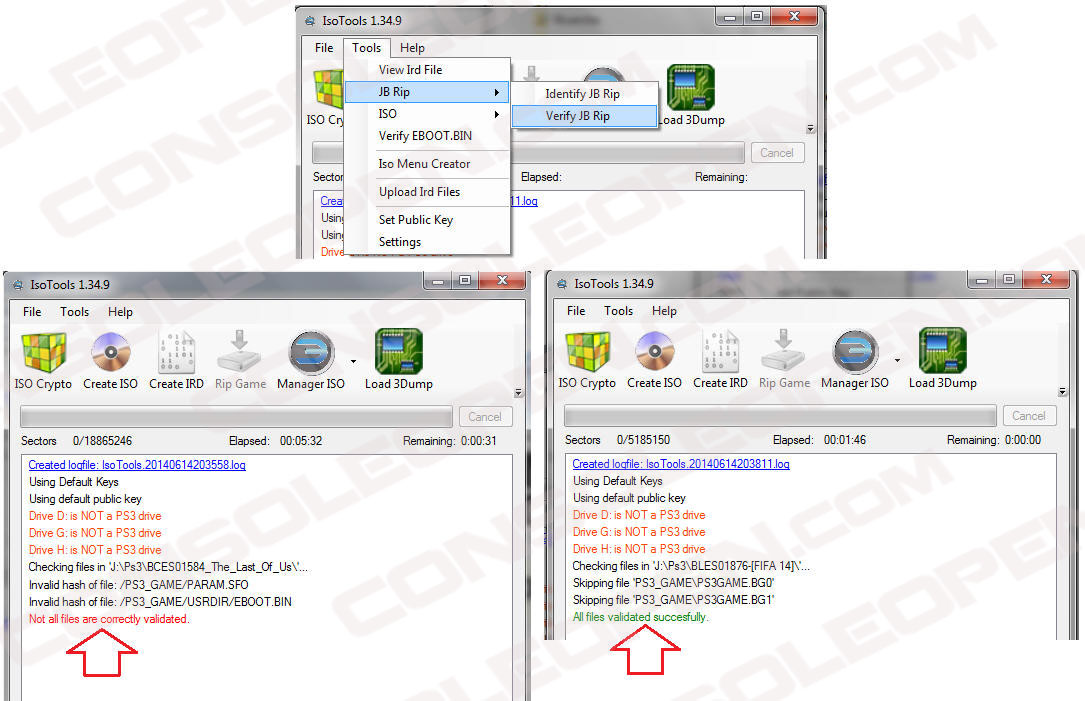Select the skipping file PS3GAME.BG1 log line
This screenshot has width=1085, height=701.
(x=673, y=600)
